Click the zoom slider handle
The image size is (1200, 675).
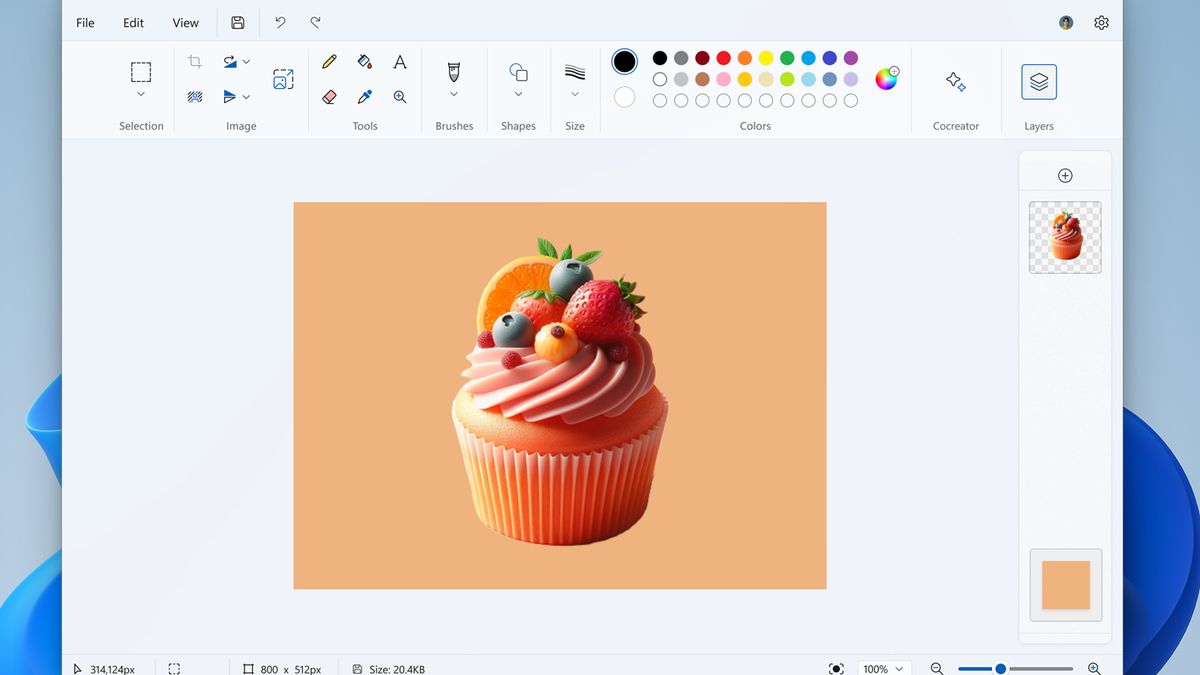point(1000,668)
